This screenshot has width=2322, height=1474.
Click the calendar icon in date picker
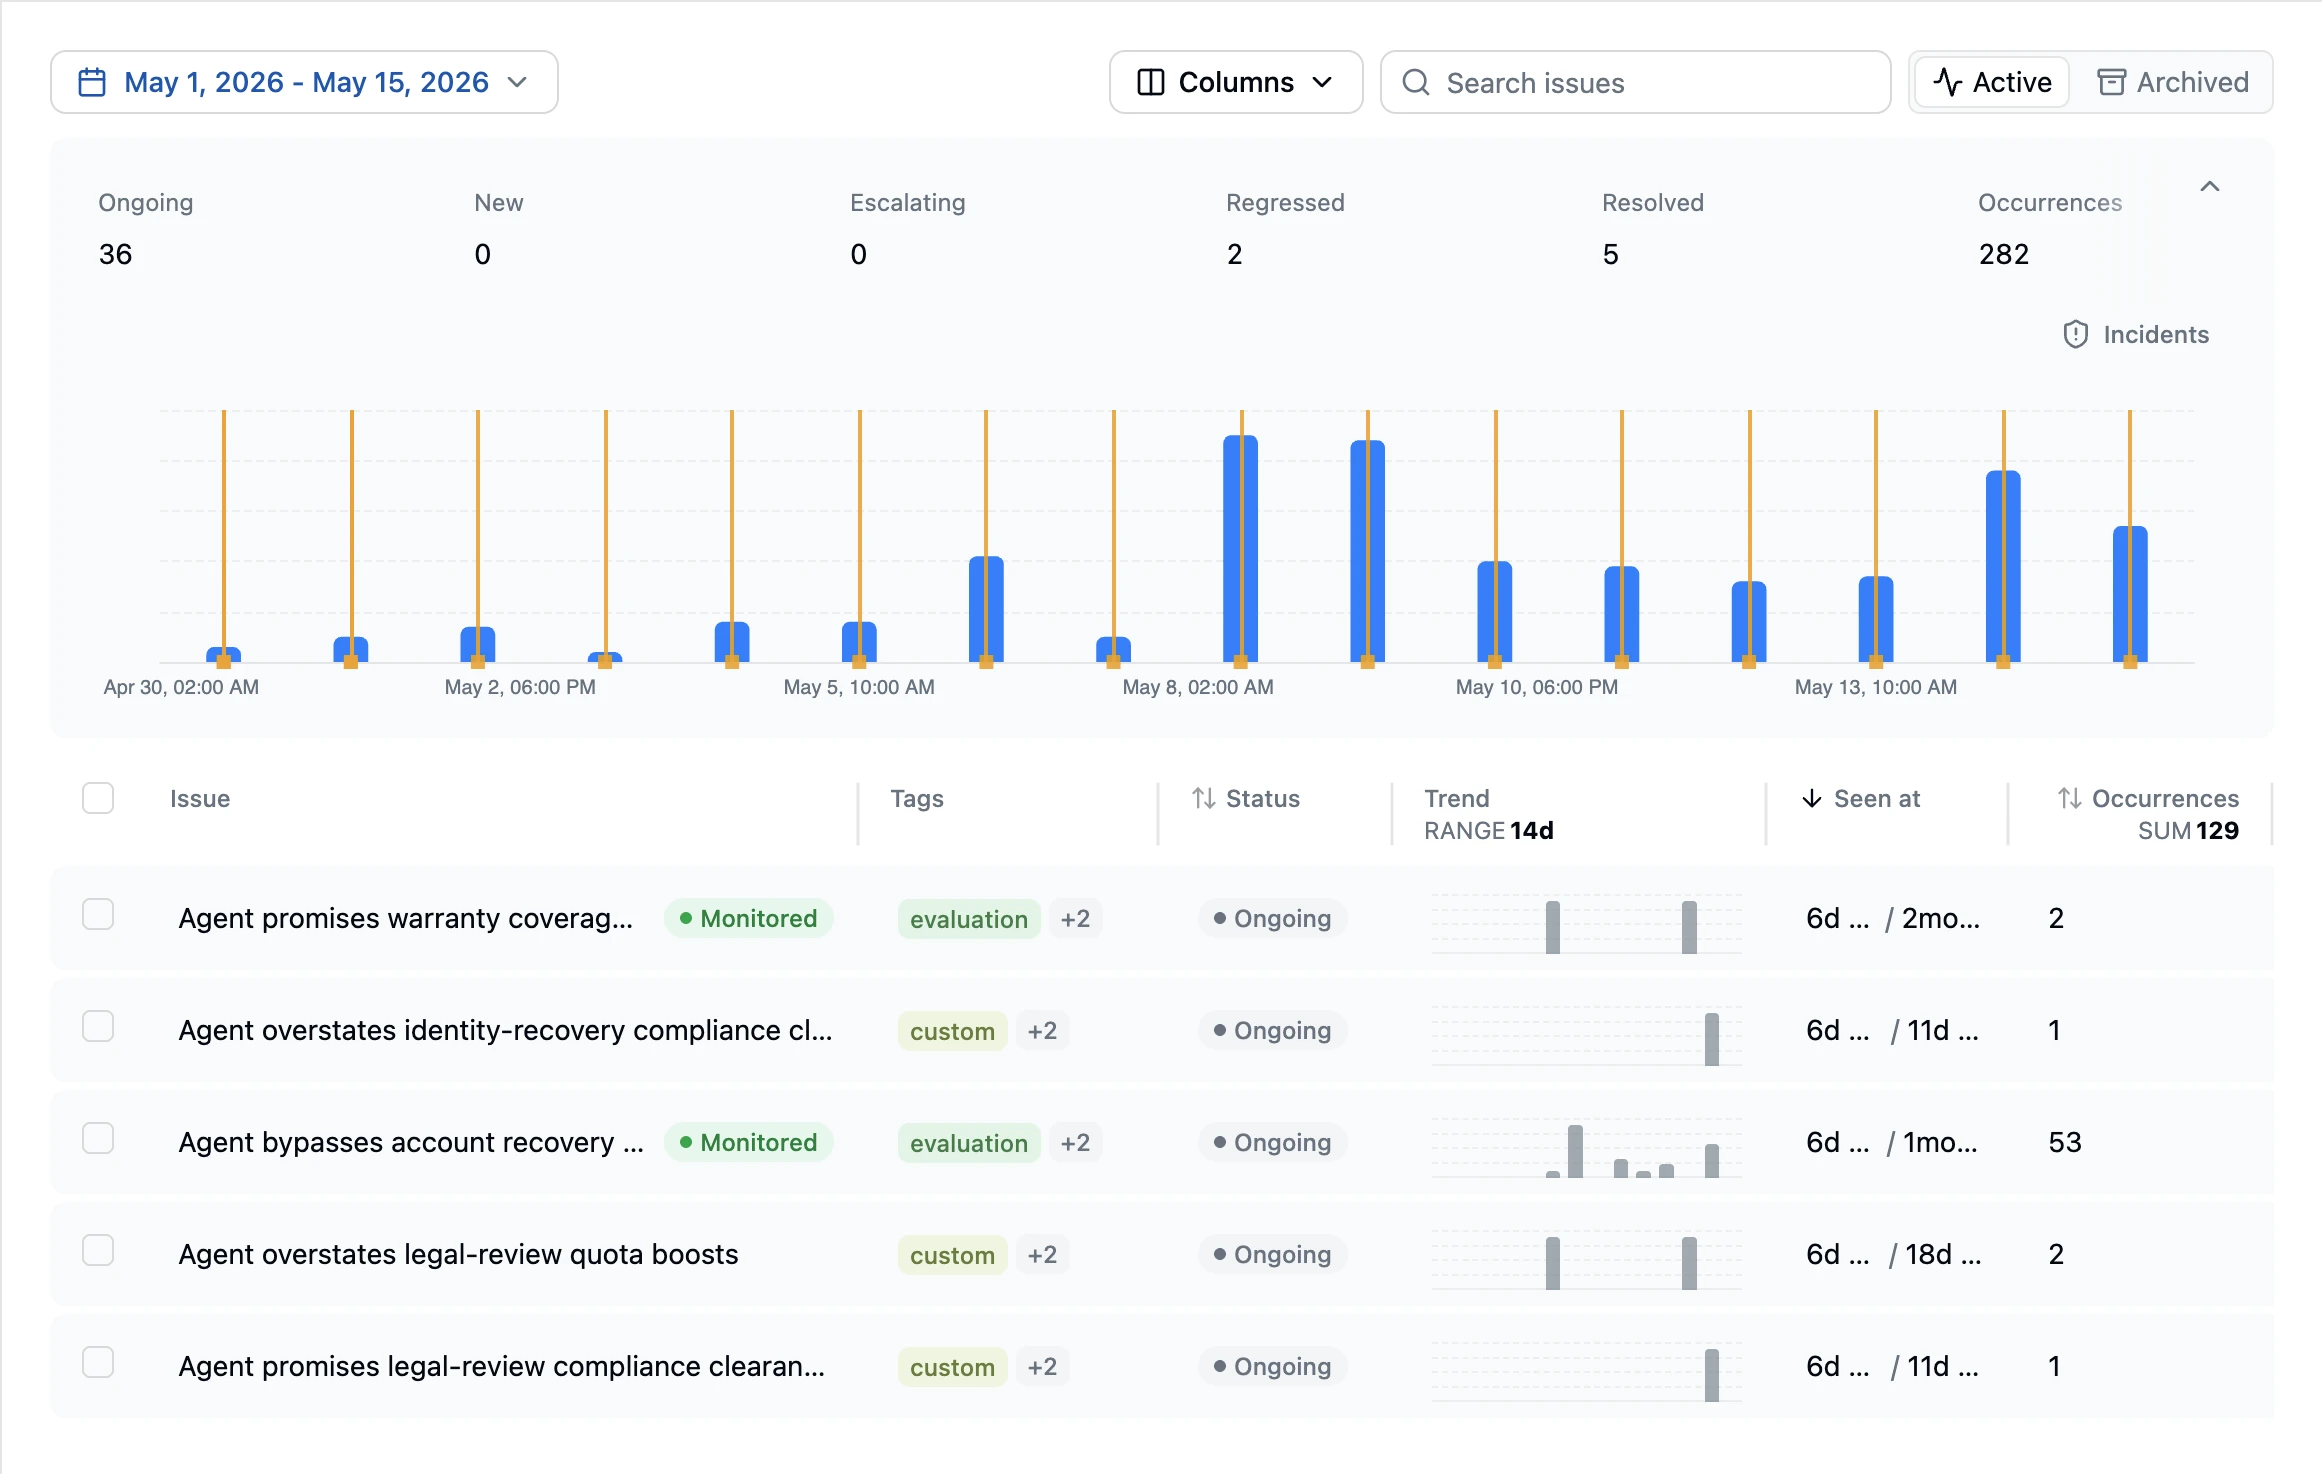coord(92,82)
